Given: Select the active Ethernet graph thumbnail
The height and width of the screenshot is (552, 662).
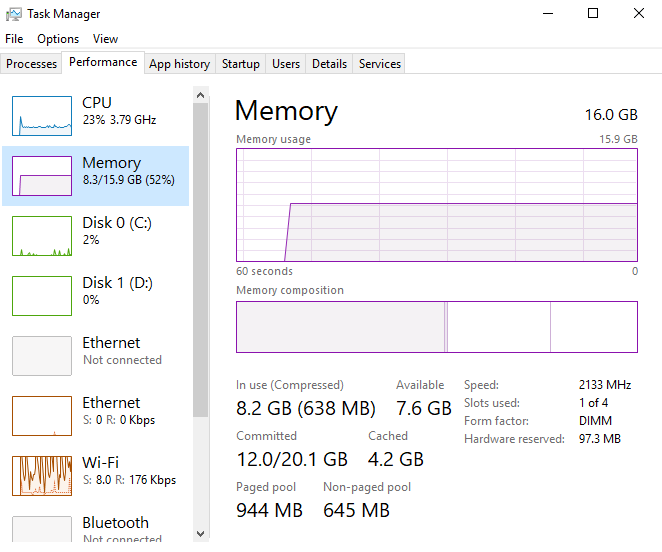Looking at the screenshot, I should (42, 416).
